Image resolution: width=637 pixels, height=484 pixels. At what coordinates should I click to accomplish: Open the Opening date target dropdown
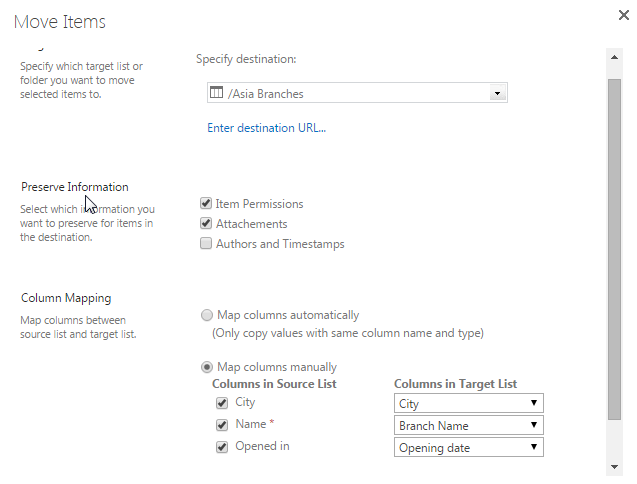[x=469, y=447]
